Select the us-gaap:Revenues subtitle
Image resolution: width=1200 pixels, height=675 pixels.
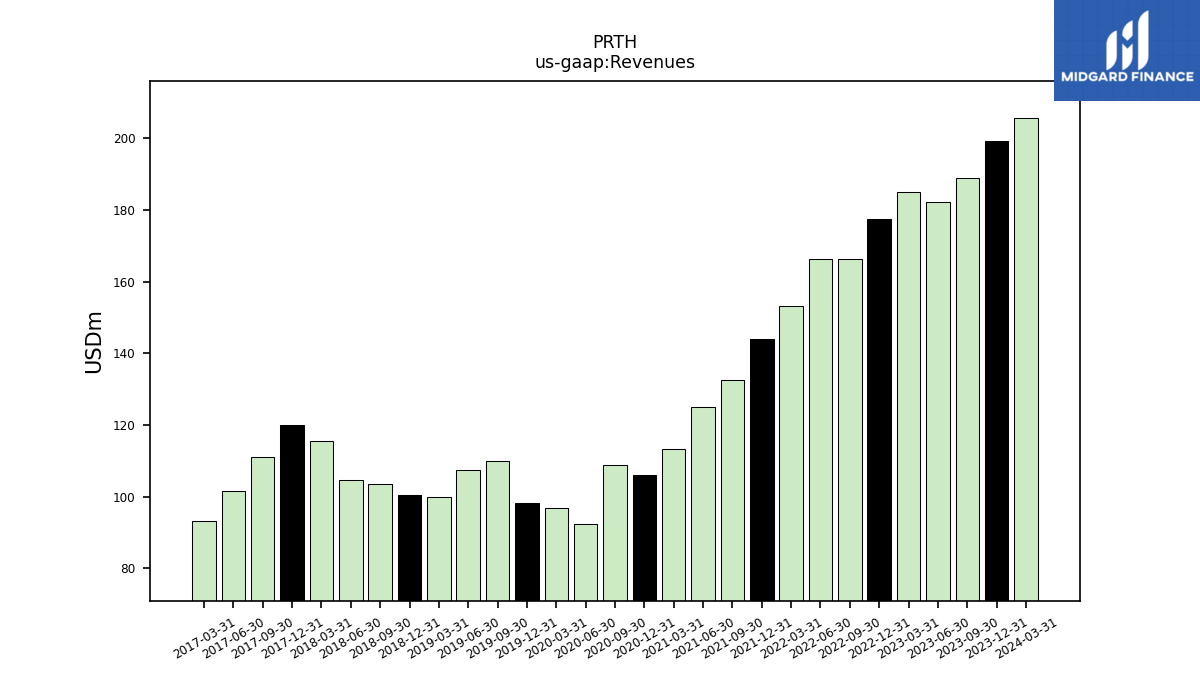click(x=614, y=63)
